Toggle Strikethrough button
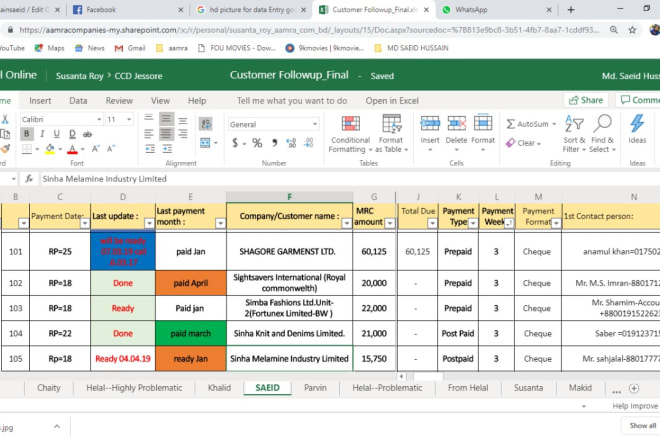This screenshot has height=440, width=660. pos(87,134)
